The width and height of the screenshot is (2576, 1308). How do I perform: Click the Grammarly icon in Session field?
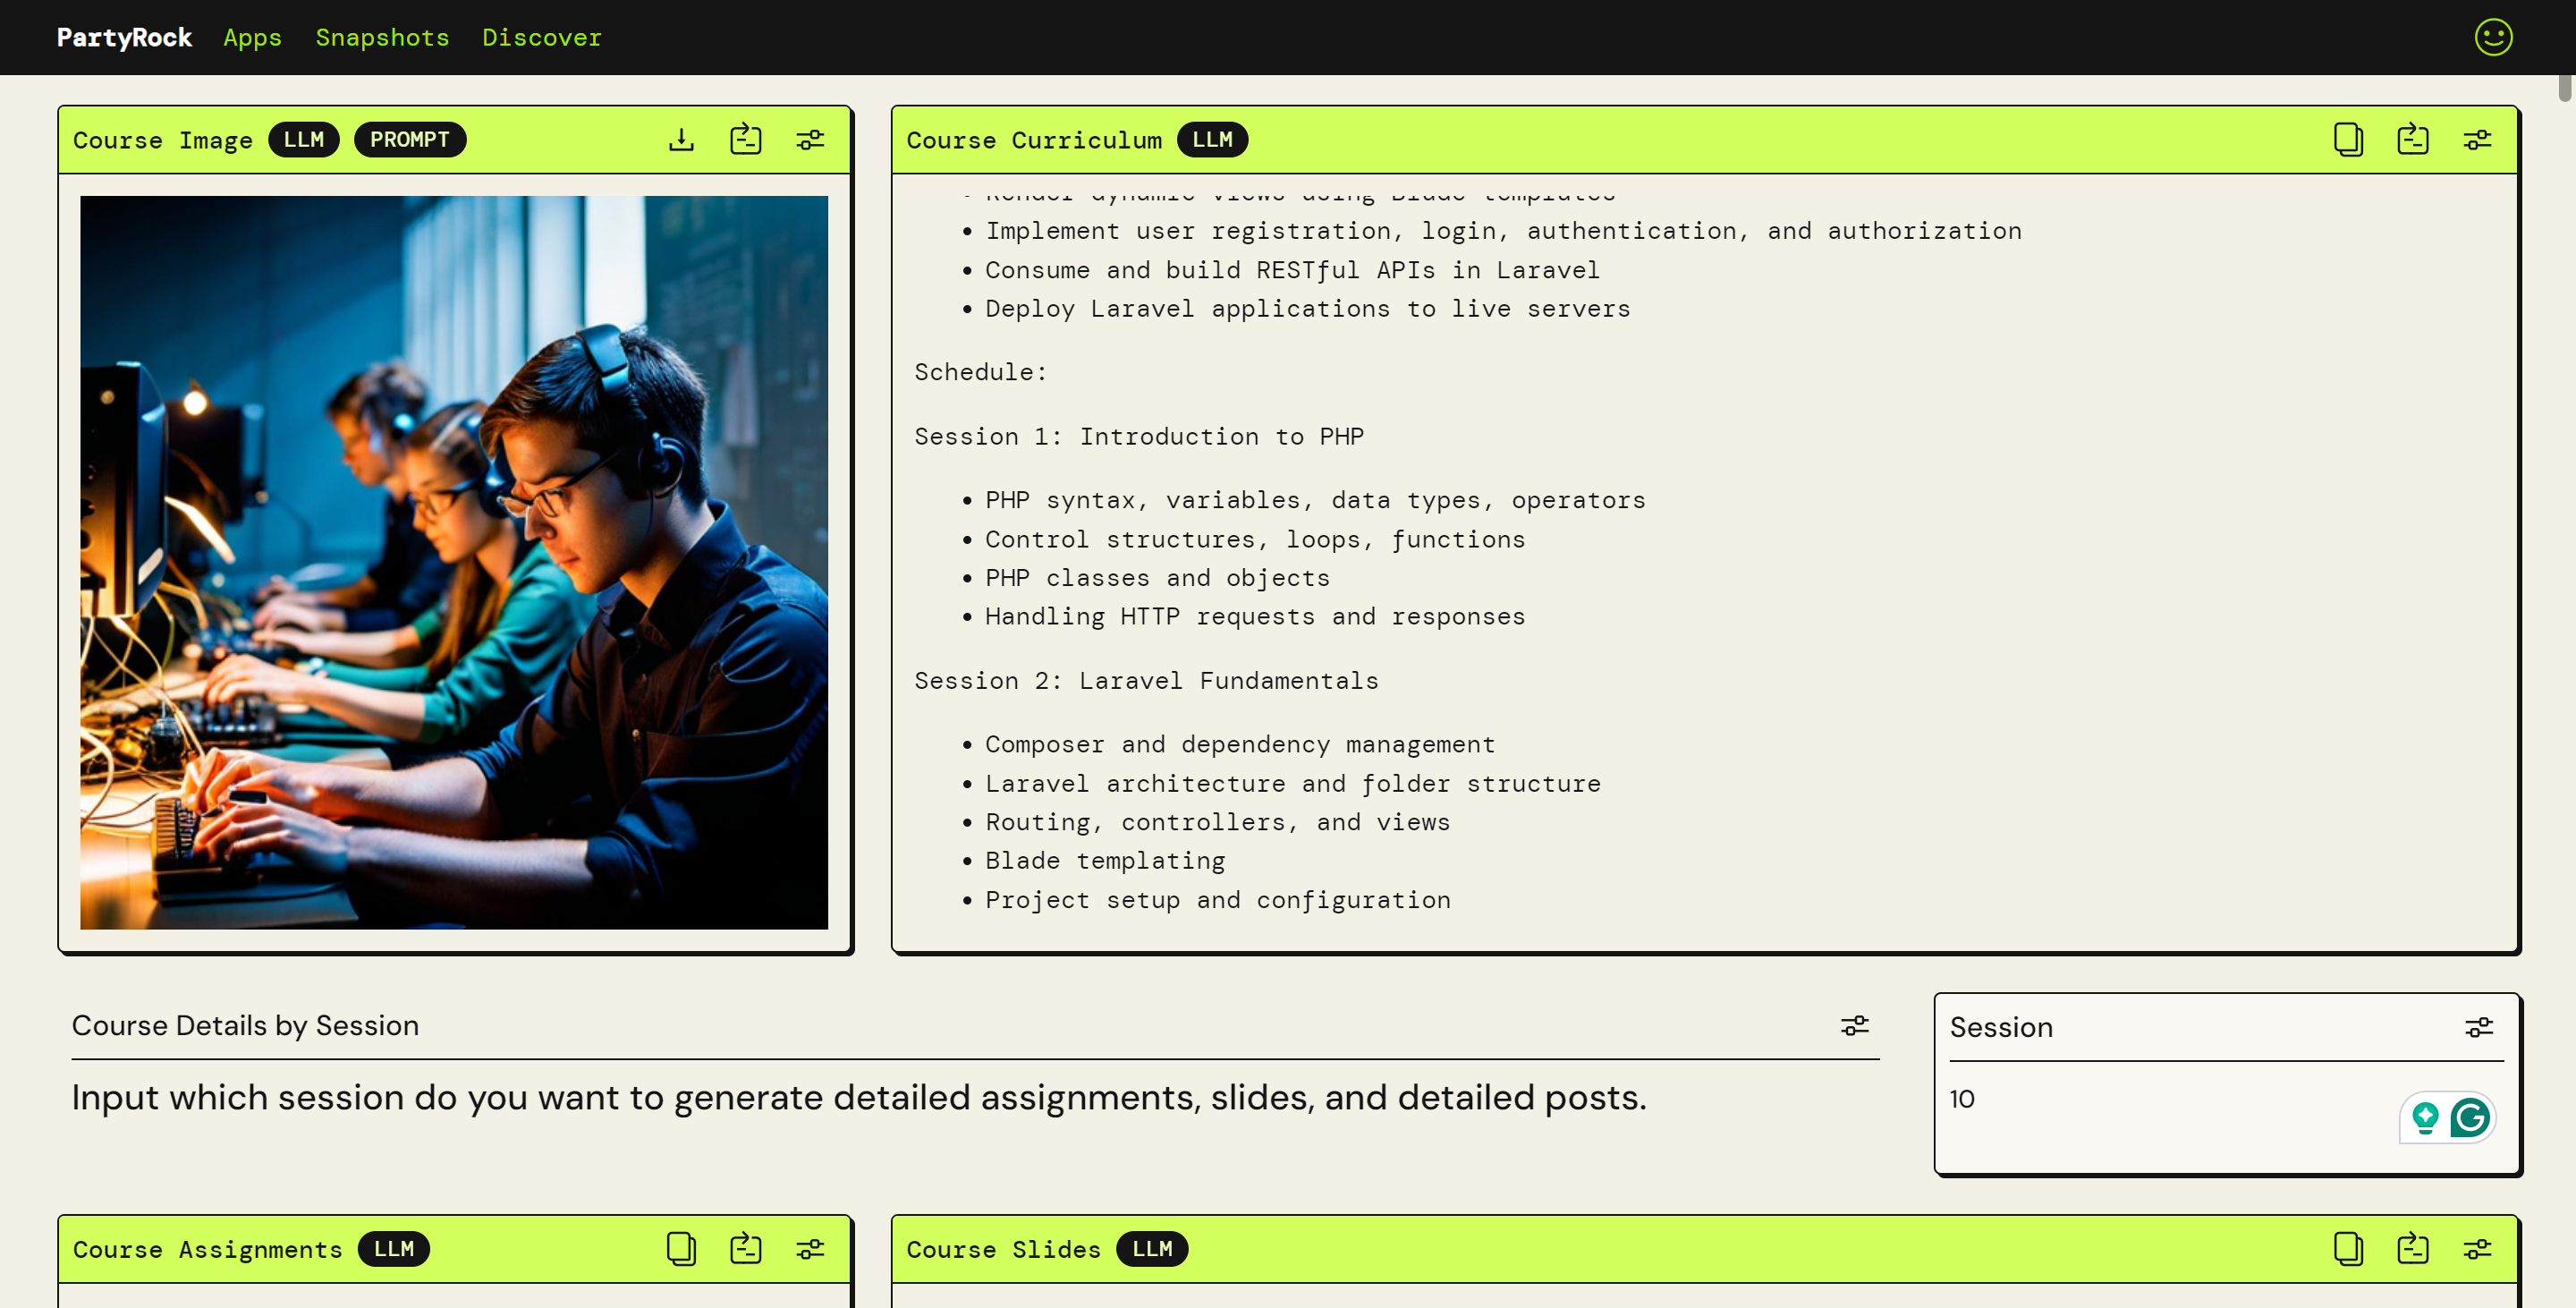click(2469, 1117)
